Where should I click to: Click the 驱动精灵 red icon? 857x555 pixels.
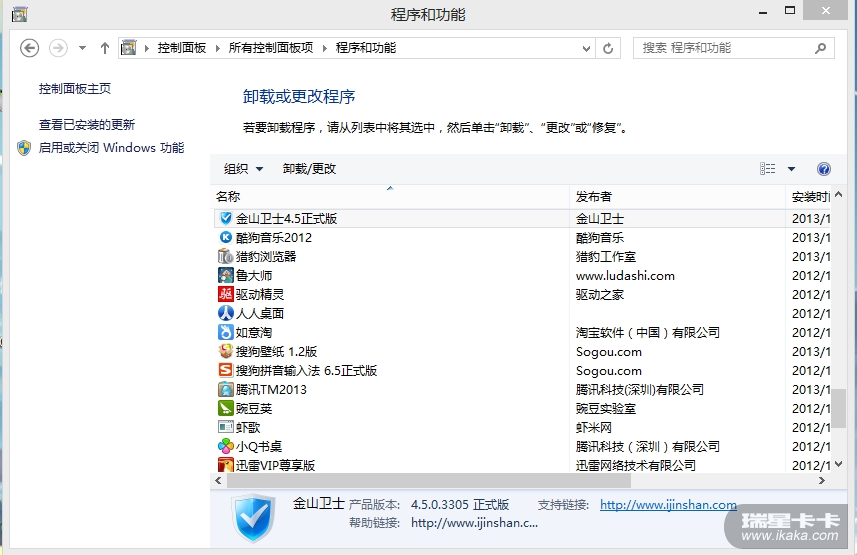click(x=226, y=294)
